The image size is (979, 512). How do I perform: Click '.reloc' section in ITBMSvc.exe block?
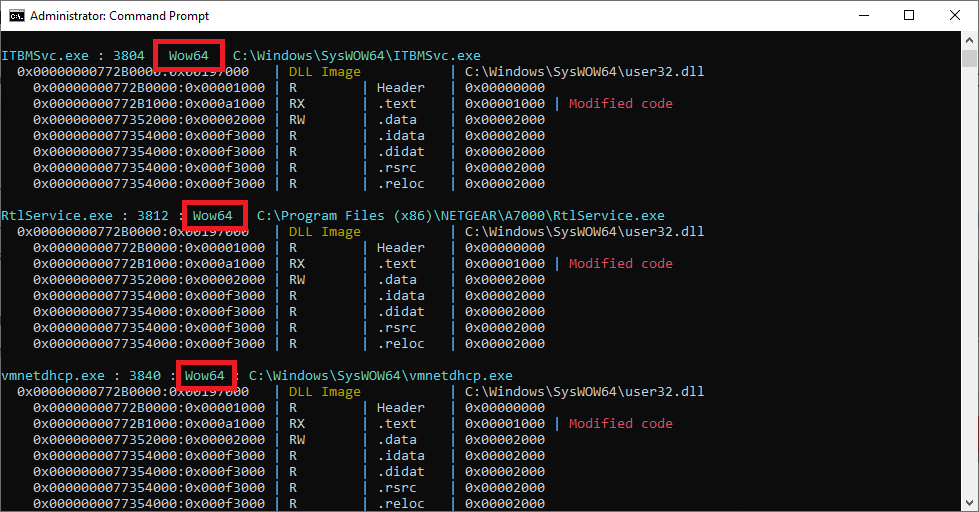click(x=401, y=184)
